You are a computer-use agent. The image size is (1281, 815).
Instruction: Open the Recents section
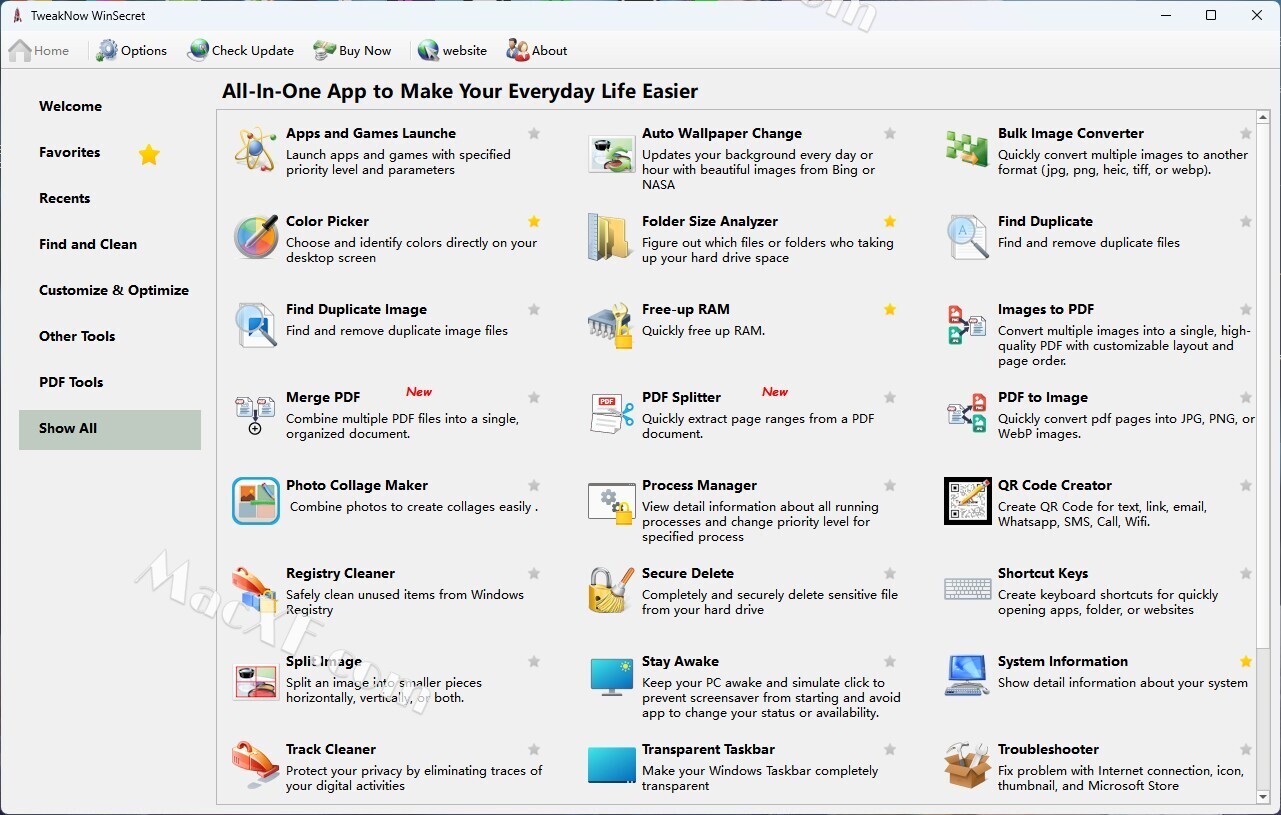(x=110, y=198)
